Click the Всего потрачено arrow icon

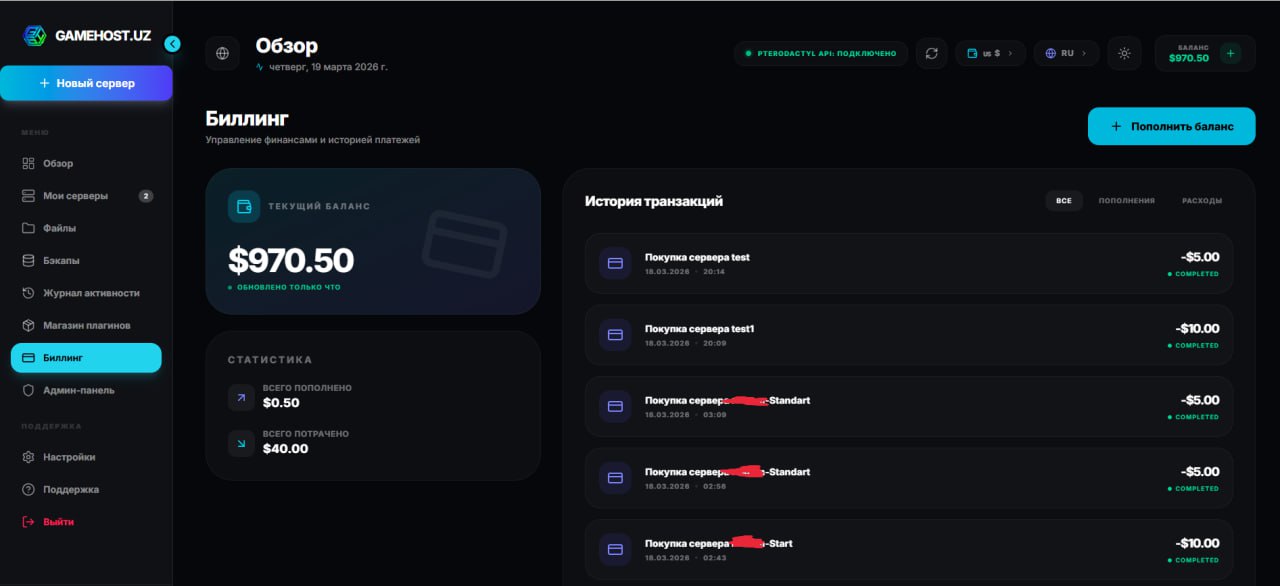coord(241,442)
